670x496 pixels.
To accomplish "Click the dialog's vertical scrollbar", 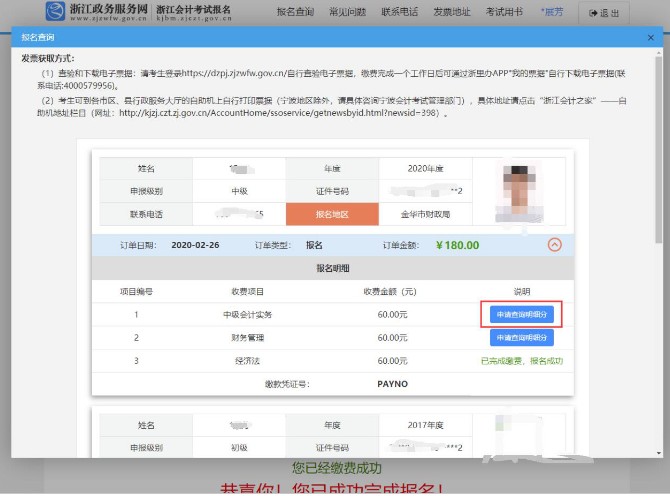I will click(x=657, y=200).
